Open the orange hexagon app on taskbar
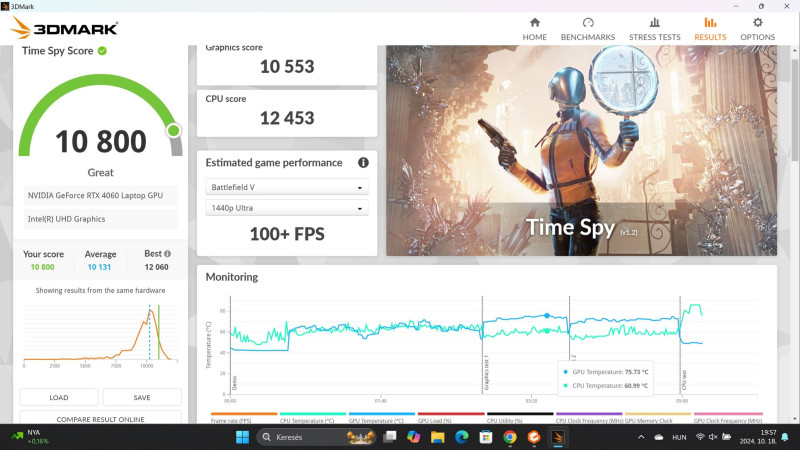This screenshot has width=800, height=450. point(534,437)
